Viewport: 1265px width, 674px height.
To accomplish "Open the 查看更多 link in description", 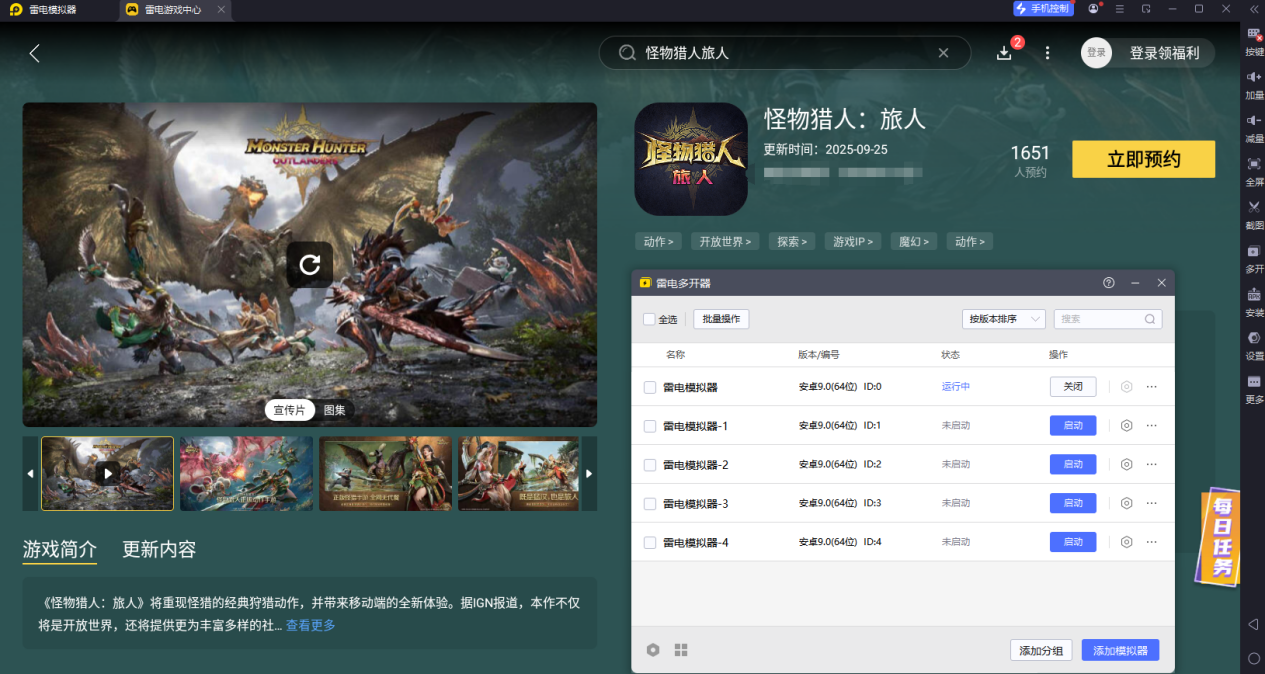I will [x=311, y=625].
